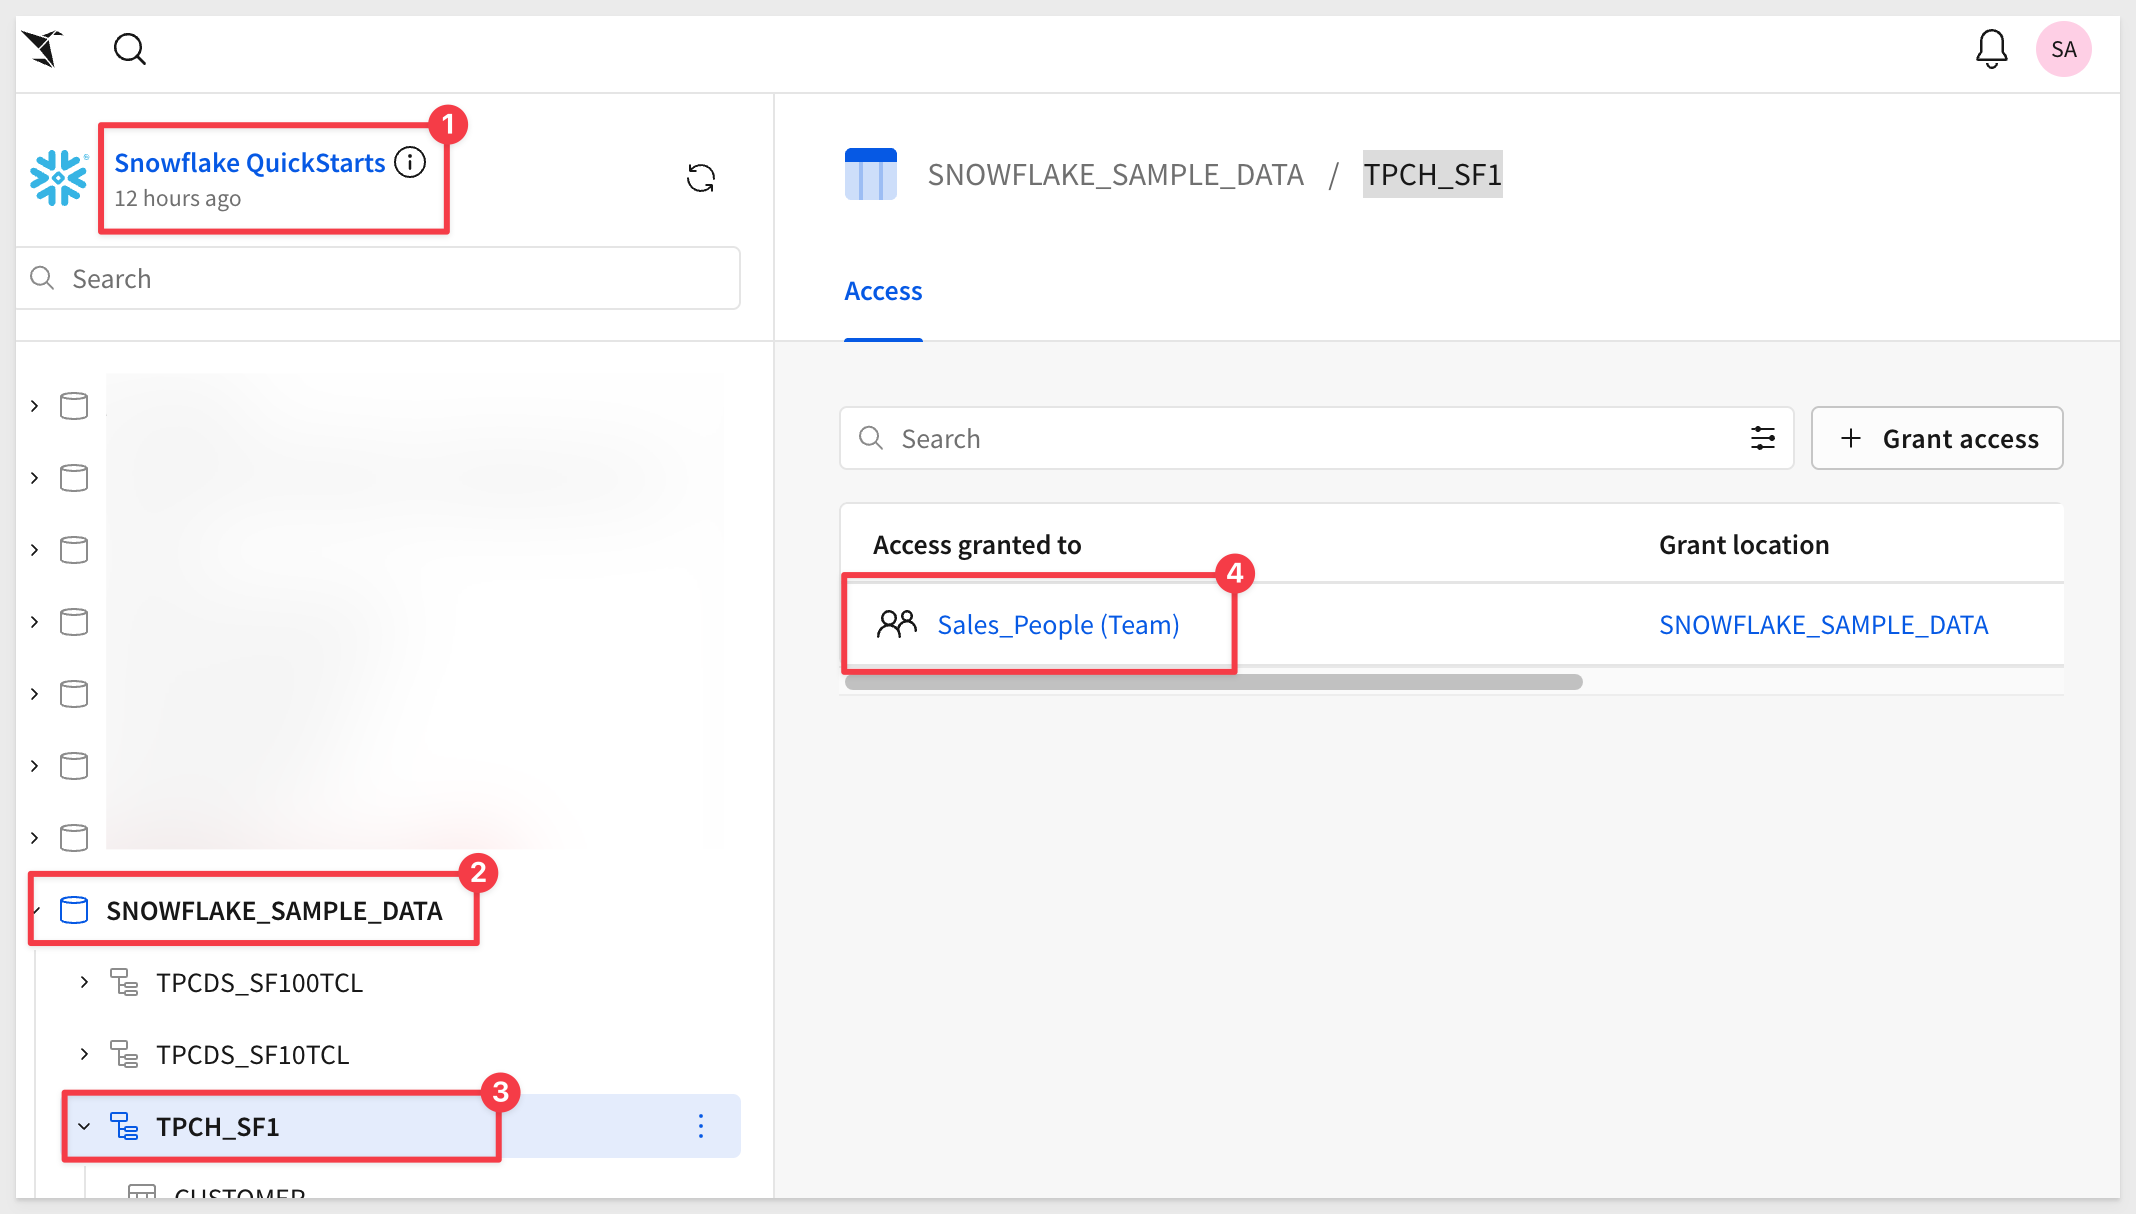Open the global search magnifier icon
This screenshot has width=2136, height=1214.
[130, 48]
